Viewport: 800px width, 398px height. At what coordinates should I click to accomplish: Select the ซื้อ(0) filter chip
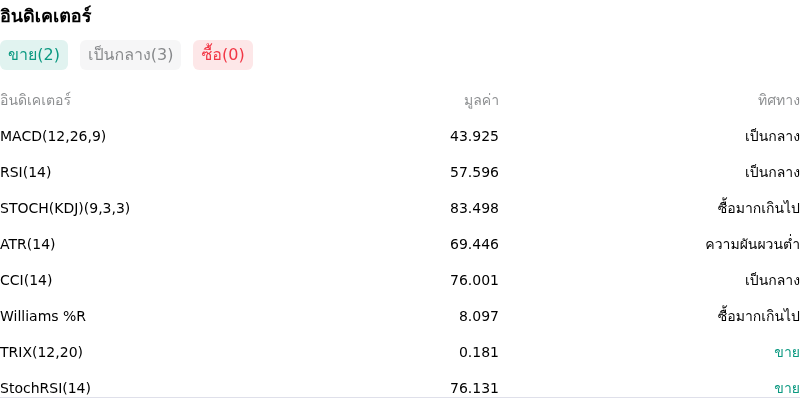(223, 55)
